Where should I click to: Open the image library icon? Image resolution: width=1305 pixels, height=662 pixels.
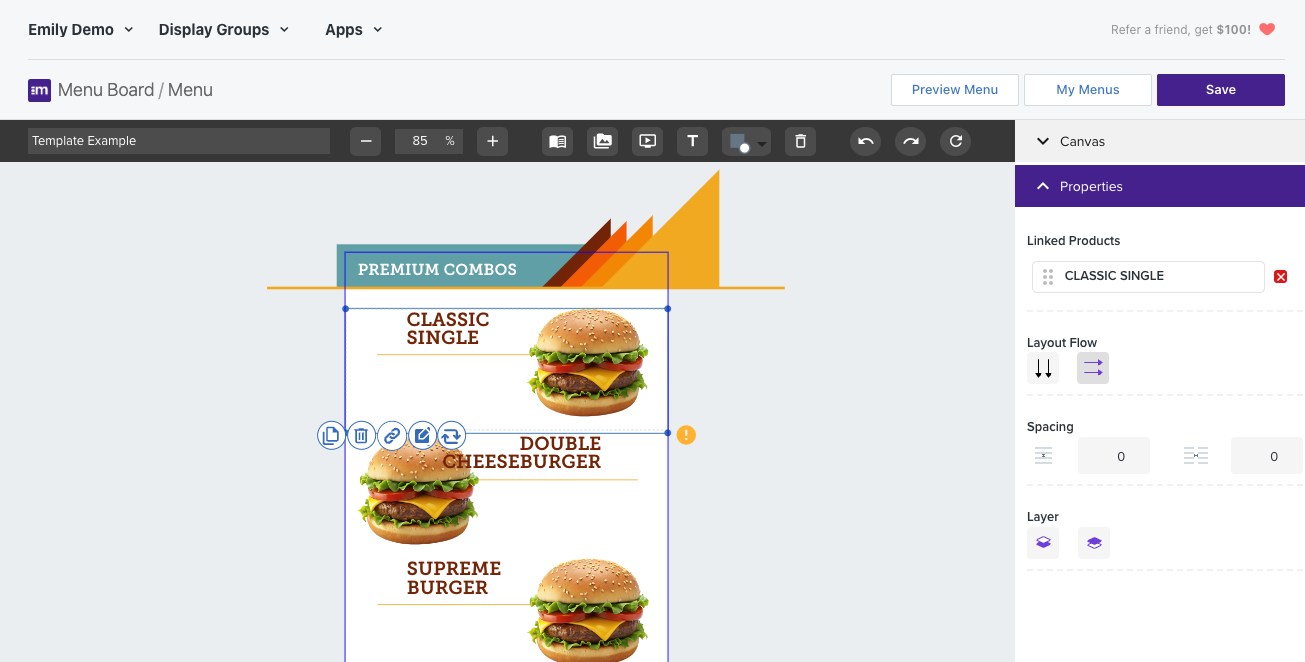pyautogui.click(x=602, y=141)
